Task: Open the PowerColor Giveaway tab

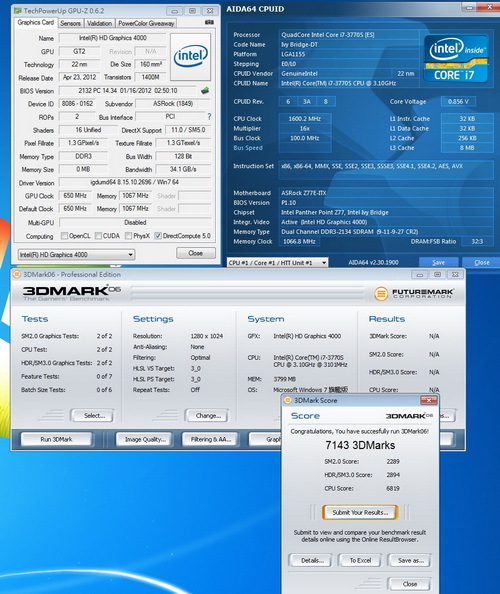Action: point(146,23)
